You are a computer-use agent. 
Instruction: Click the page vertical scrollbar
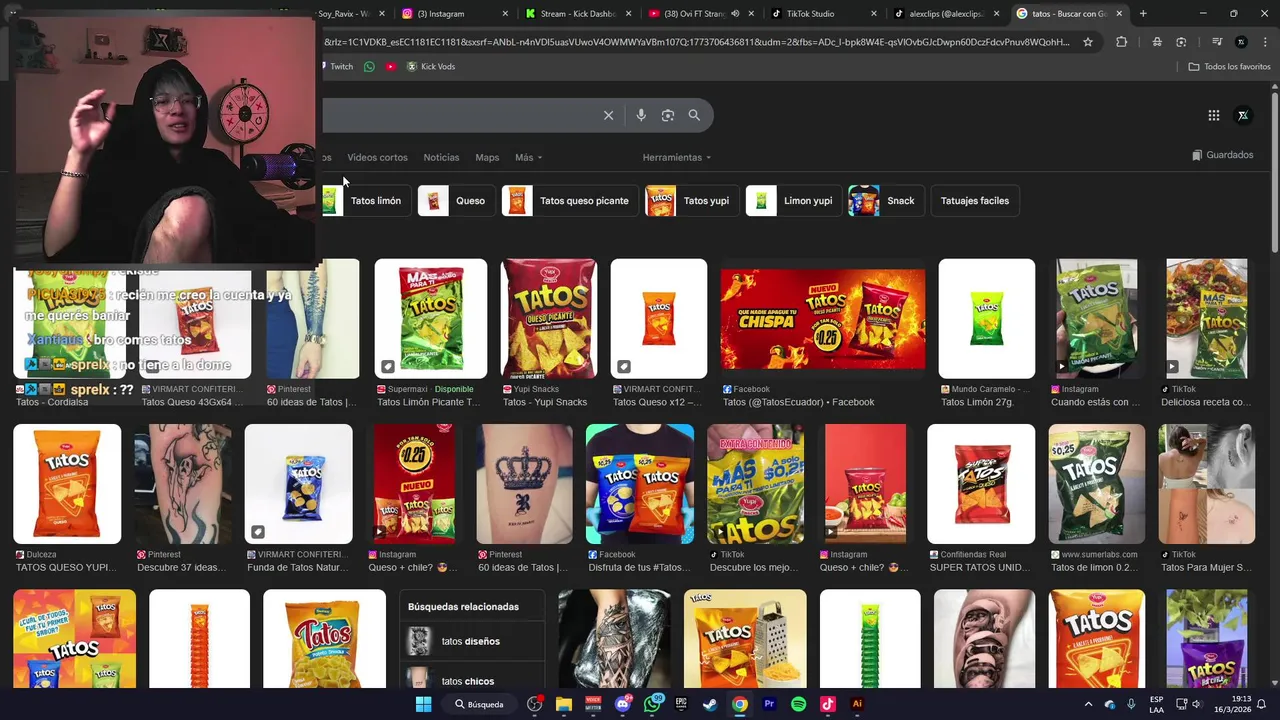(1274, 170)
